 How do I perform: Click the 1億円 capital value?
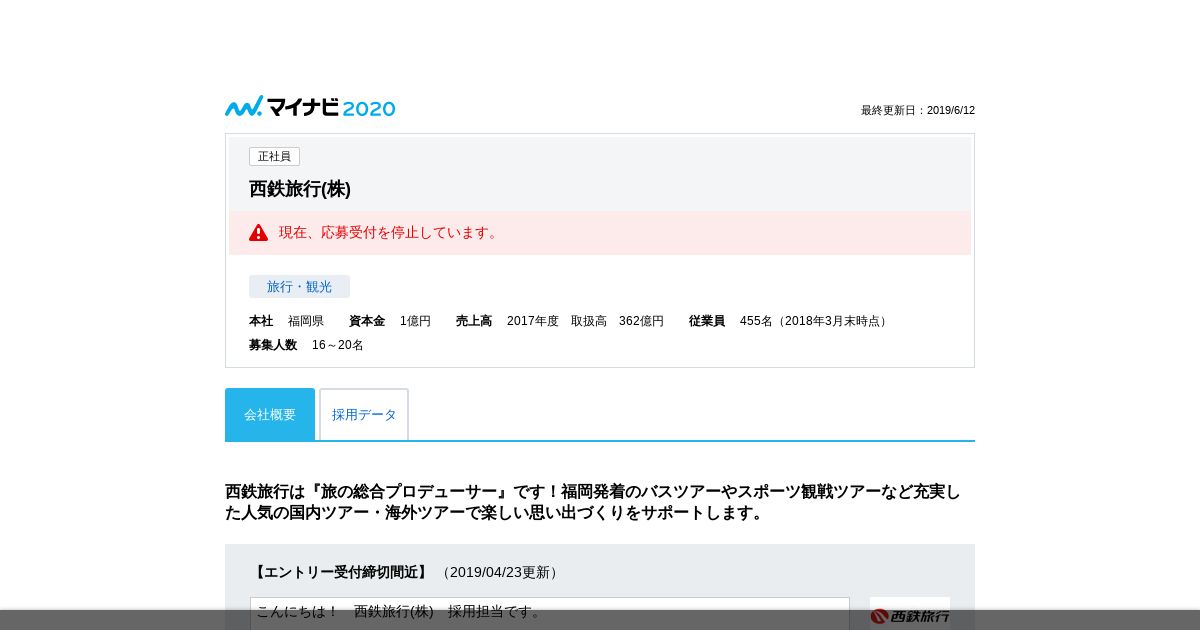point(415,321)
